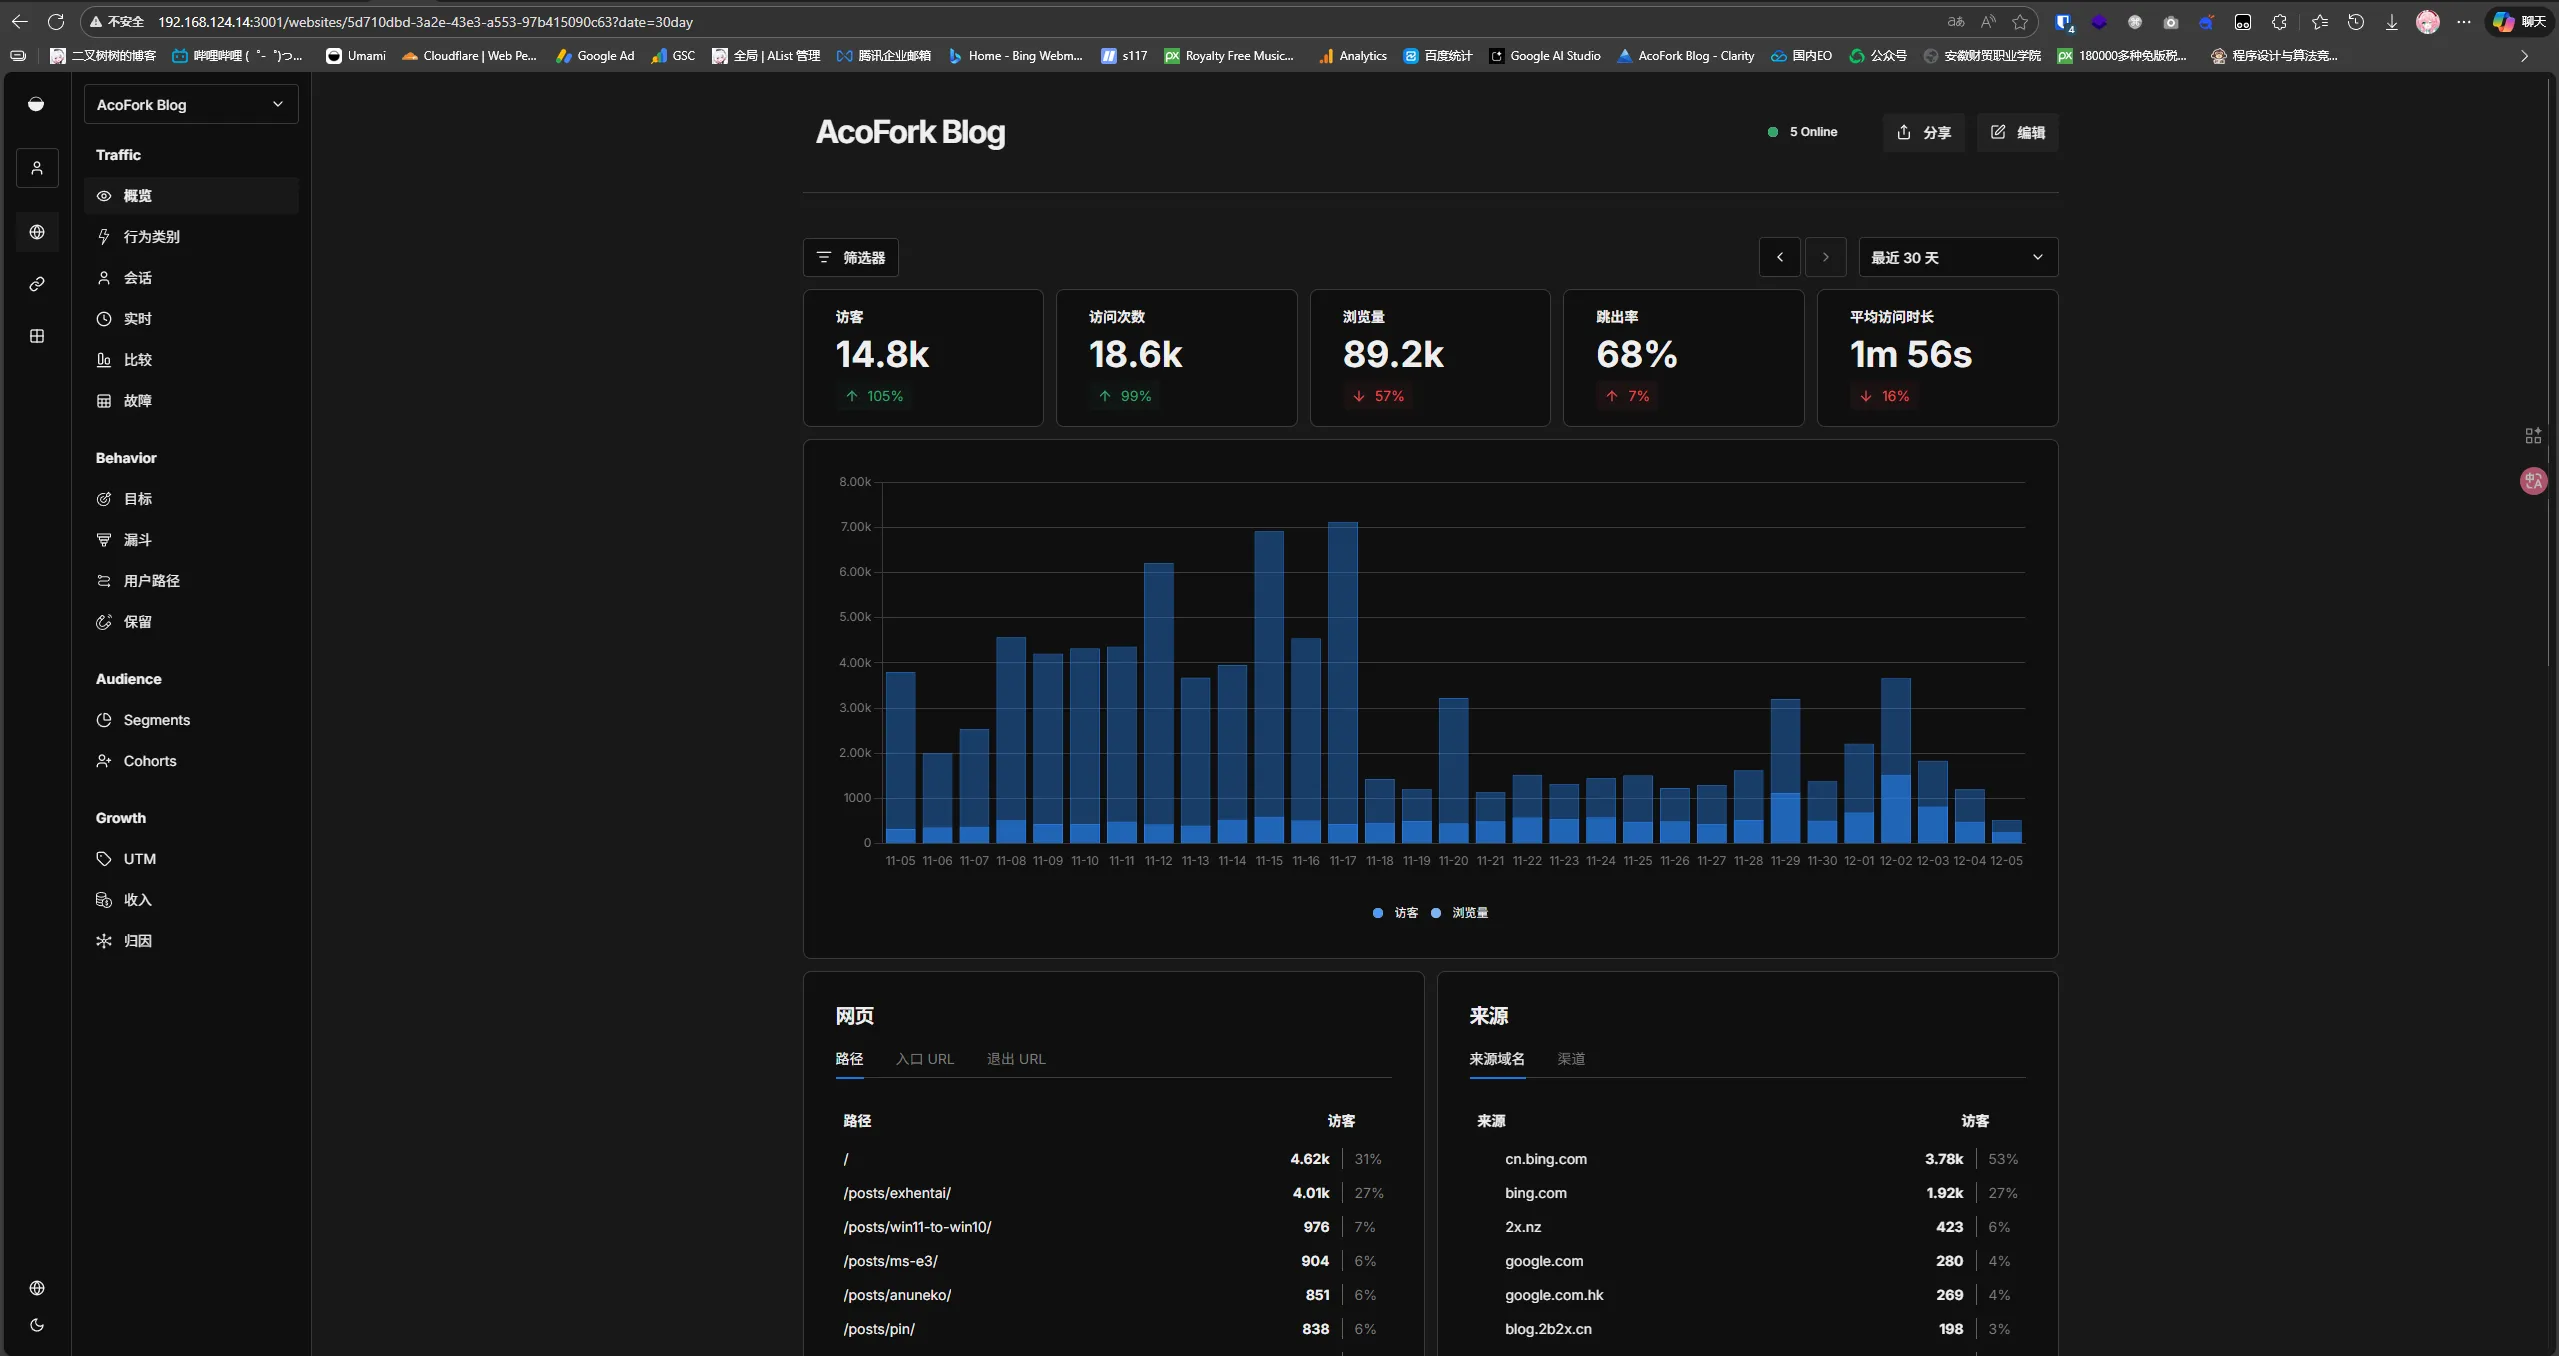Click the language globe icon at bottom left
This screenshot has width=2559, height=1356.
coord(37,1288)
